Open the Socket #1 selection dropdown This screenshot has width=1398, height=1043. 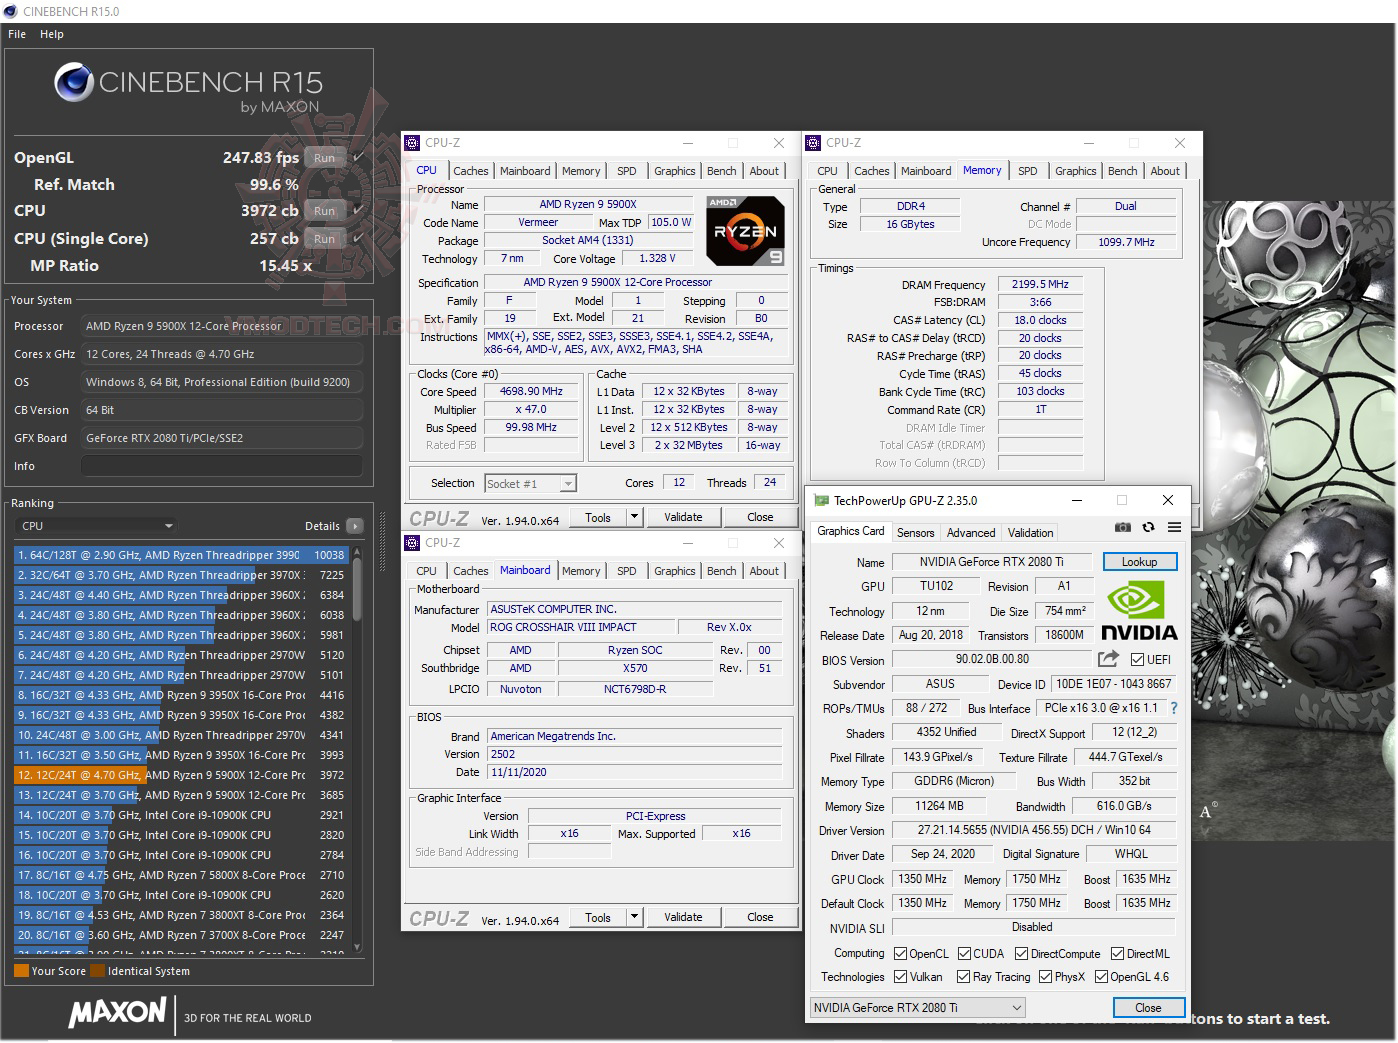(530, 484)
